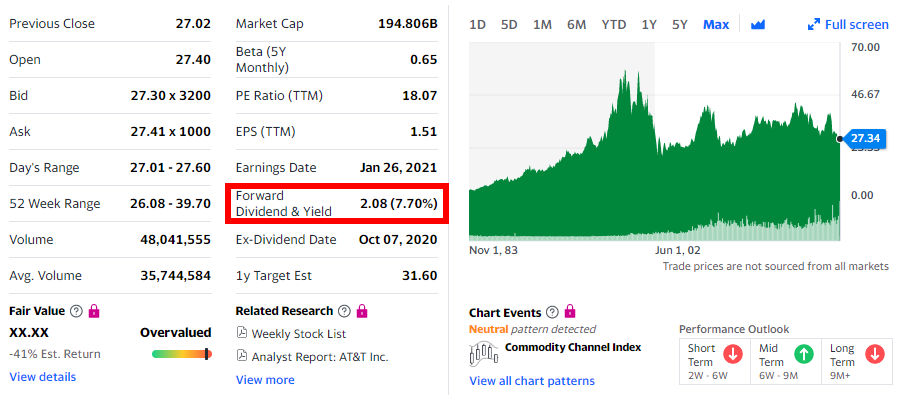This screenshot has width=905, height=396.
Task: Click the Weekly Stock List document icon
Action: click(242, 333)
